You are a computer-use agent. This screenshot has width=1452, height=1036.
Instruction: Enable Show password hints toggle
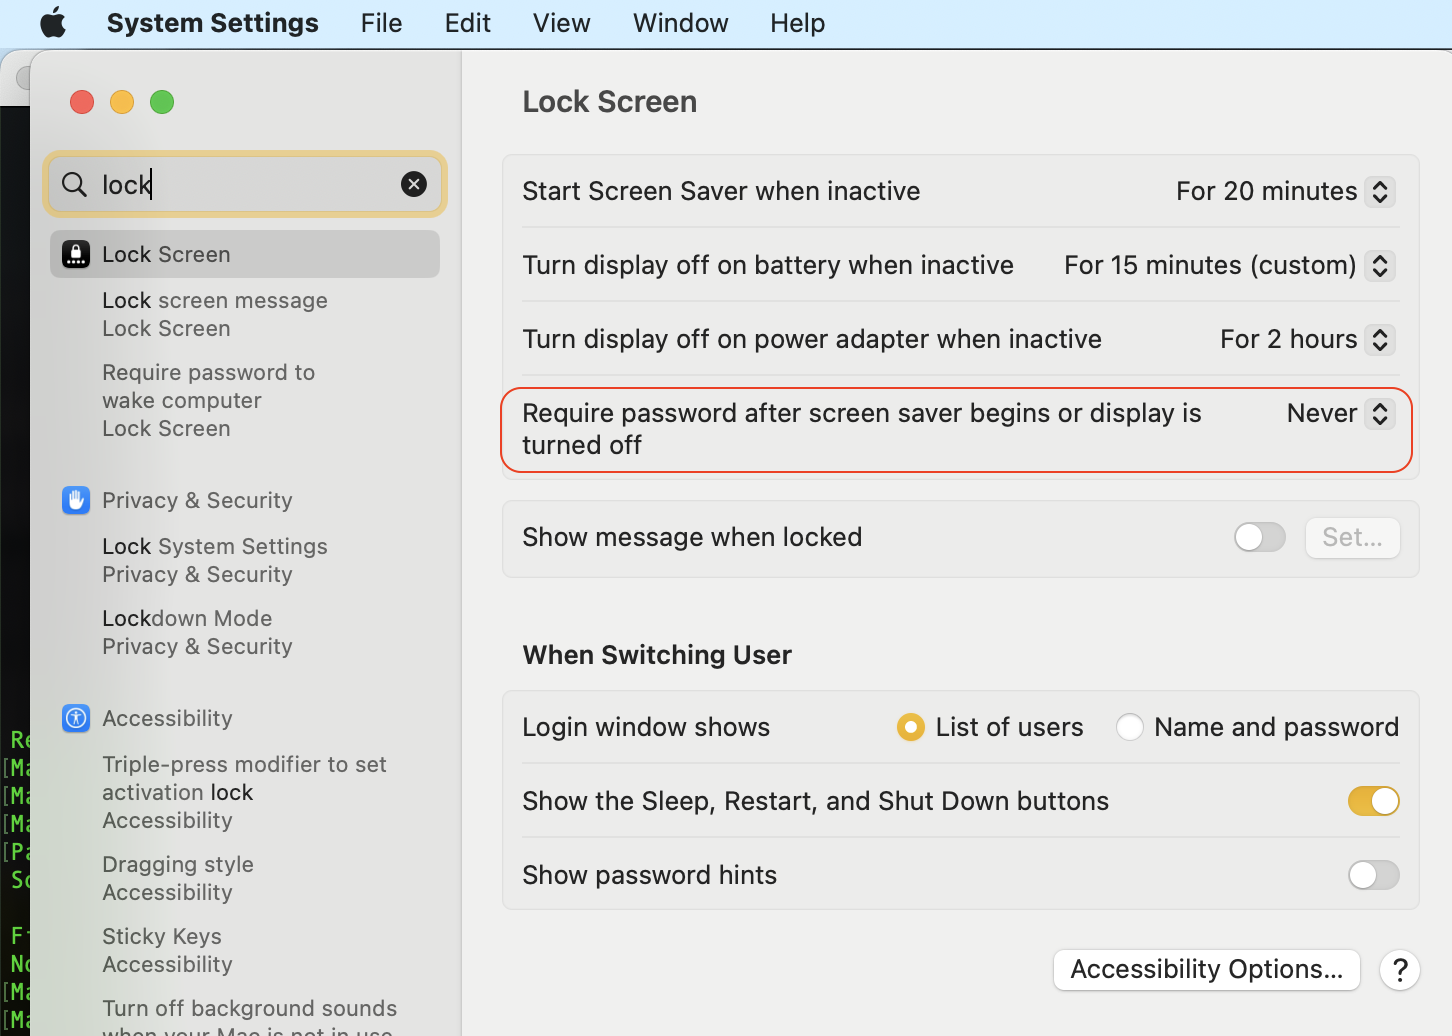pyautogui.click(x=1373, y=875)
